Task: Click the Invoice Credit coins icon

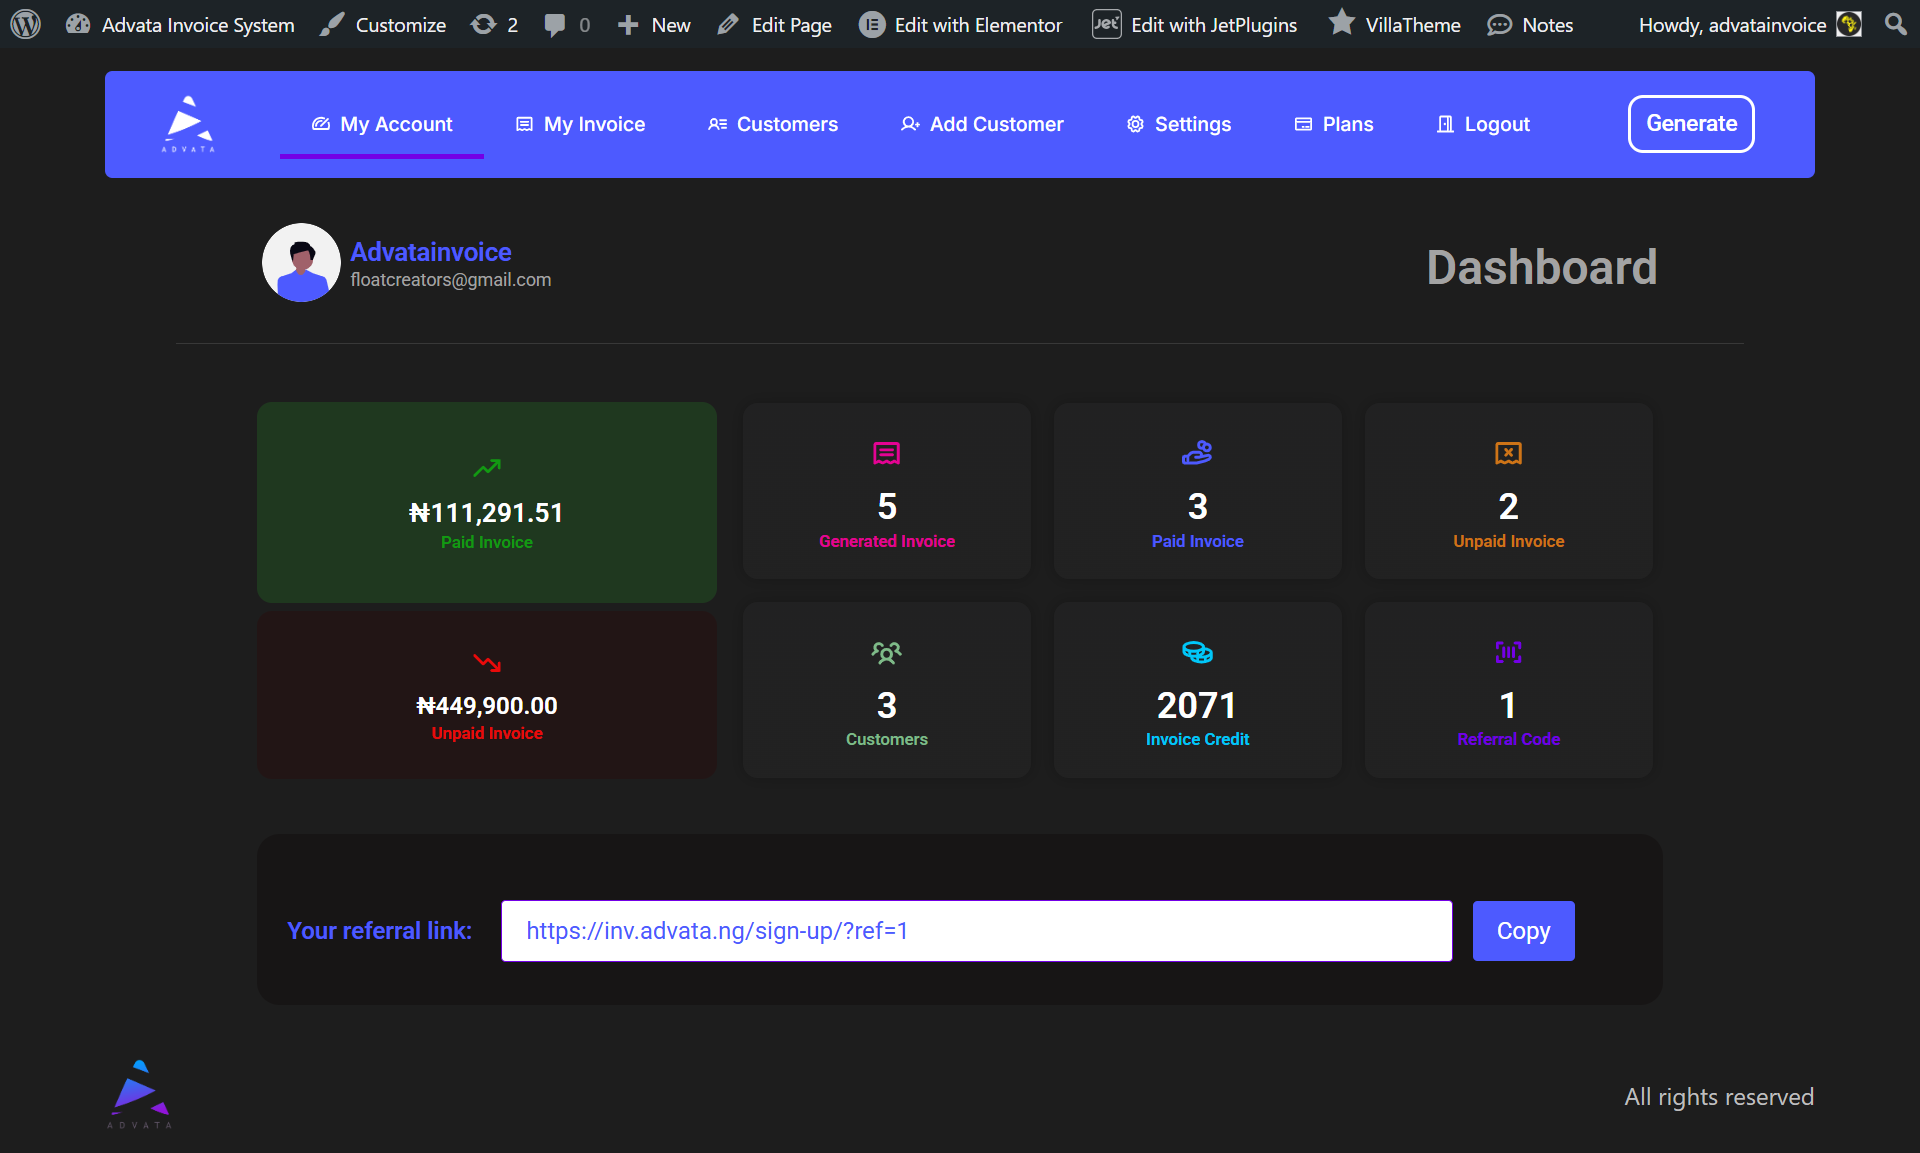Action: pyautogui.click(x=1197, y=653)
